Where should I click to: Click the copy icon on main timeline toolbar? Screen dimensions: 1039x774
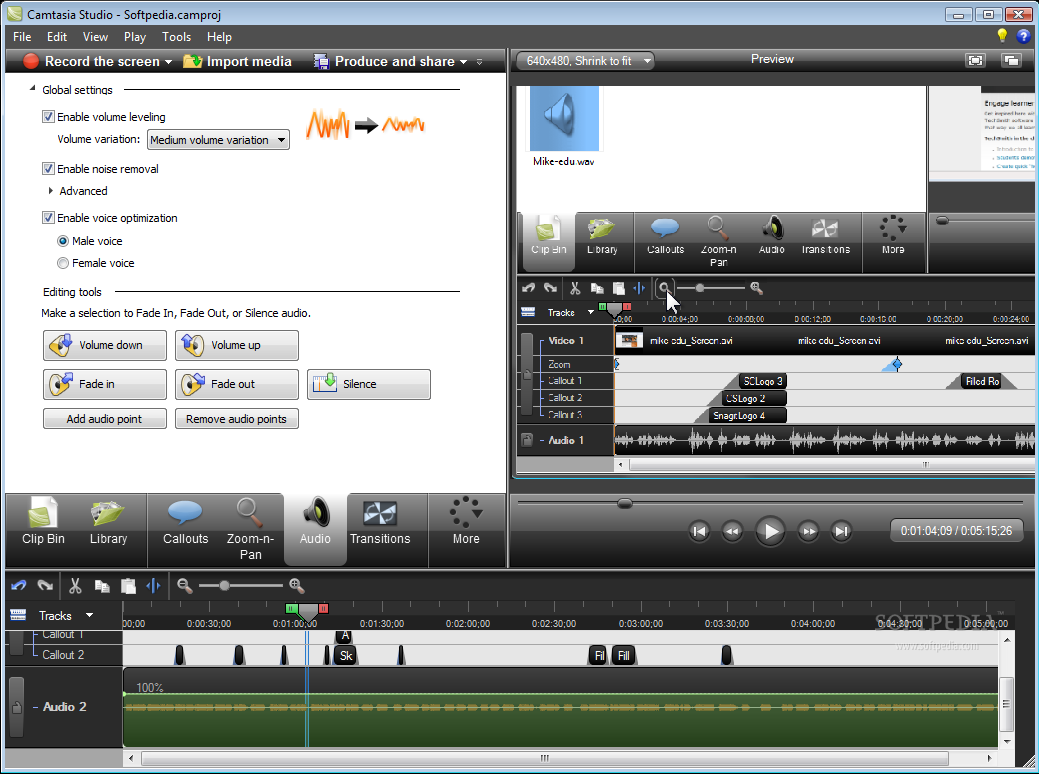coord(101,586)
